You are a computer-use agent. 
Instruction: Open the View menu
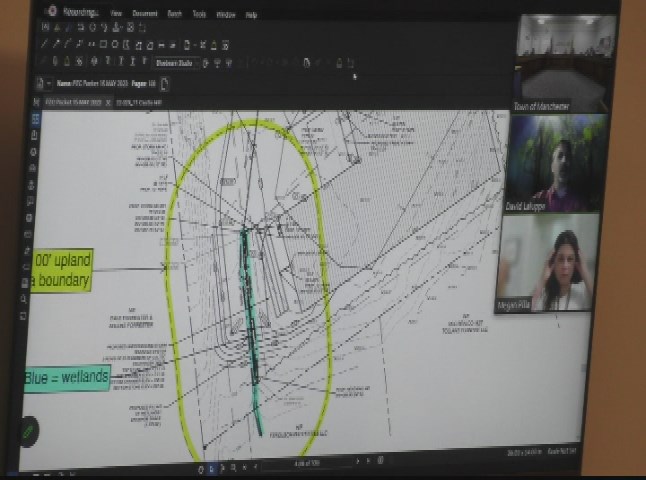(116, 14)
